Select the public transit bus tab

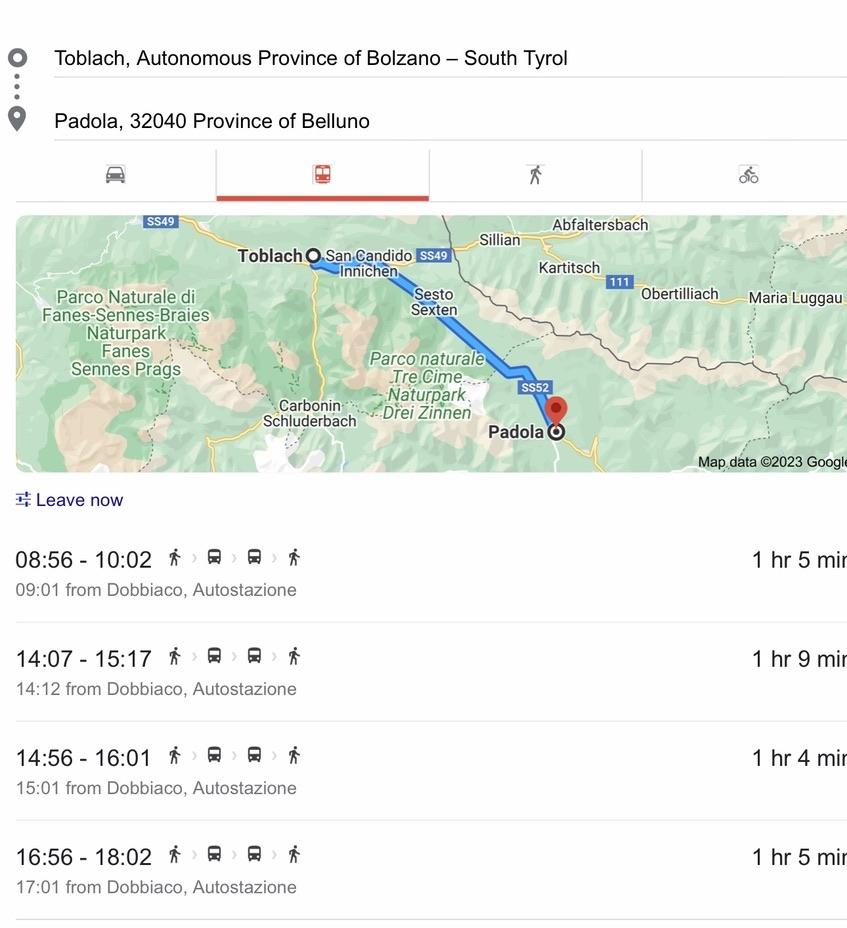point(322,175)
